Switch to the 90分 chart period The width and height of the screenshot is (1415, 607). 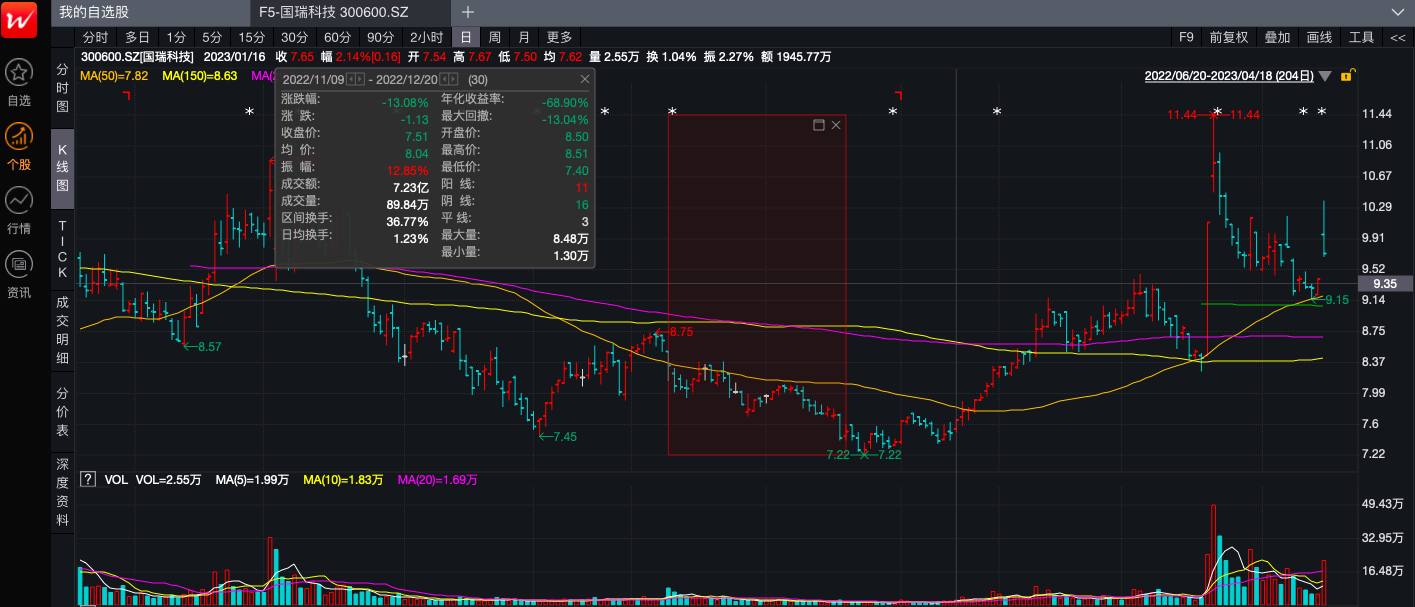tap(381, 37)
